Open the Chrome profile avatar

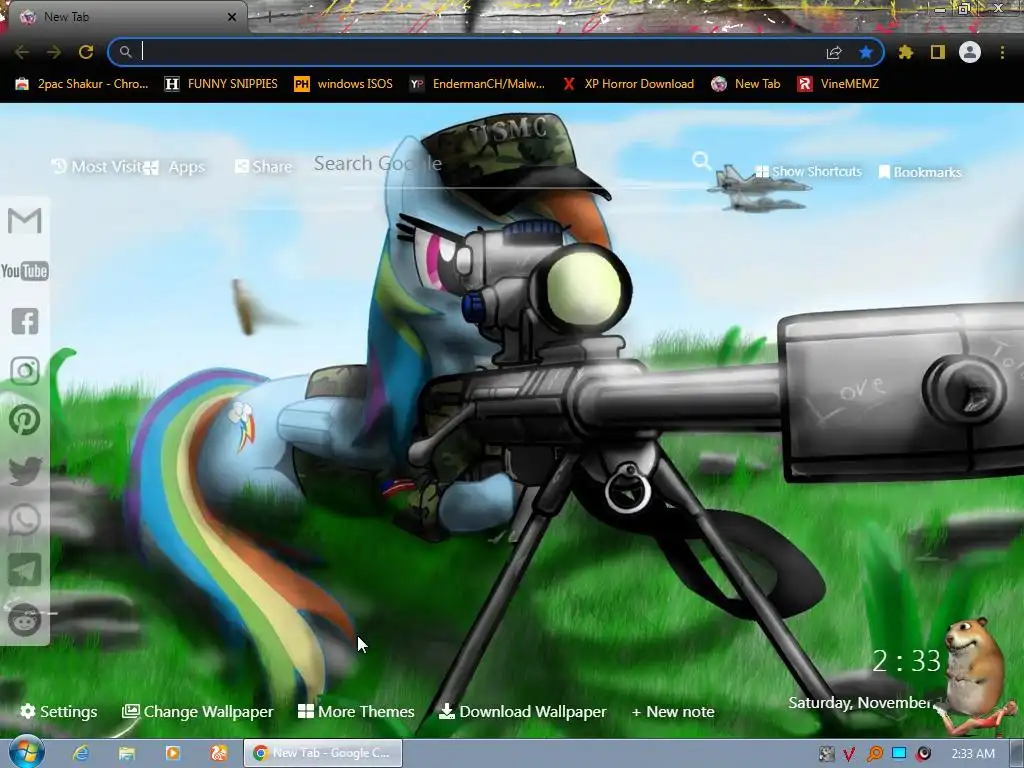pos(970,52)
